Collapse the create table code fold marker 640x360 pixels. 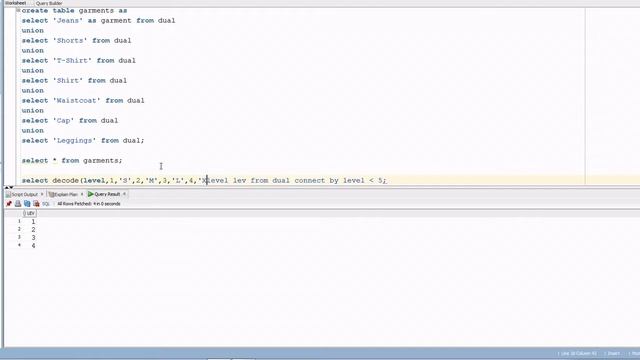coord(18,10)
